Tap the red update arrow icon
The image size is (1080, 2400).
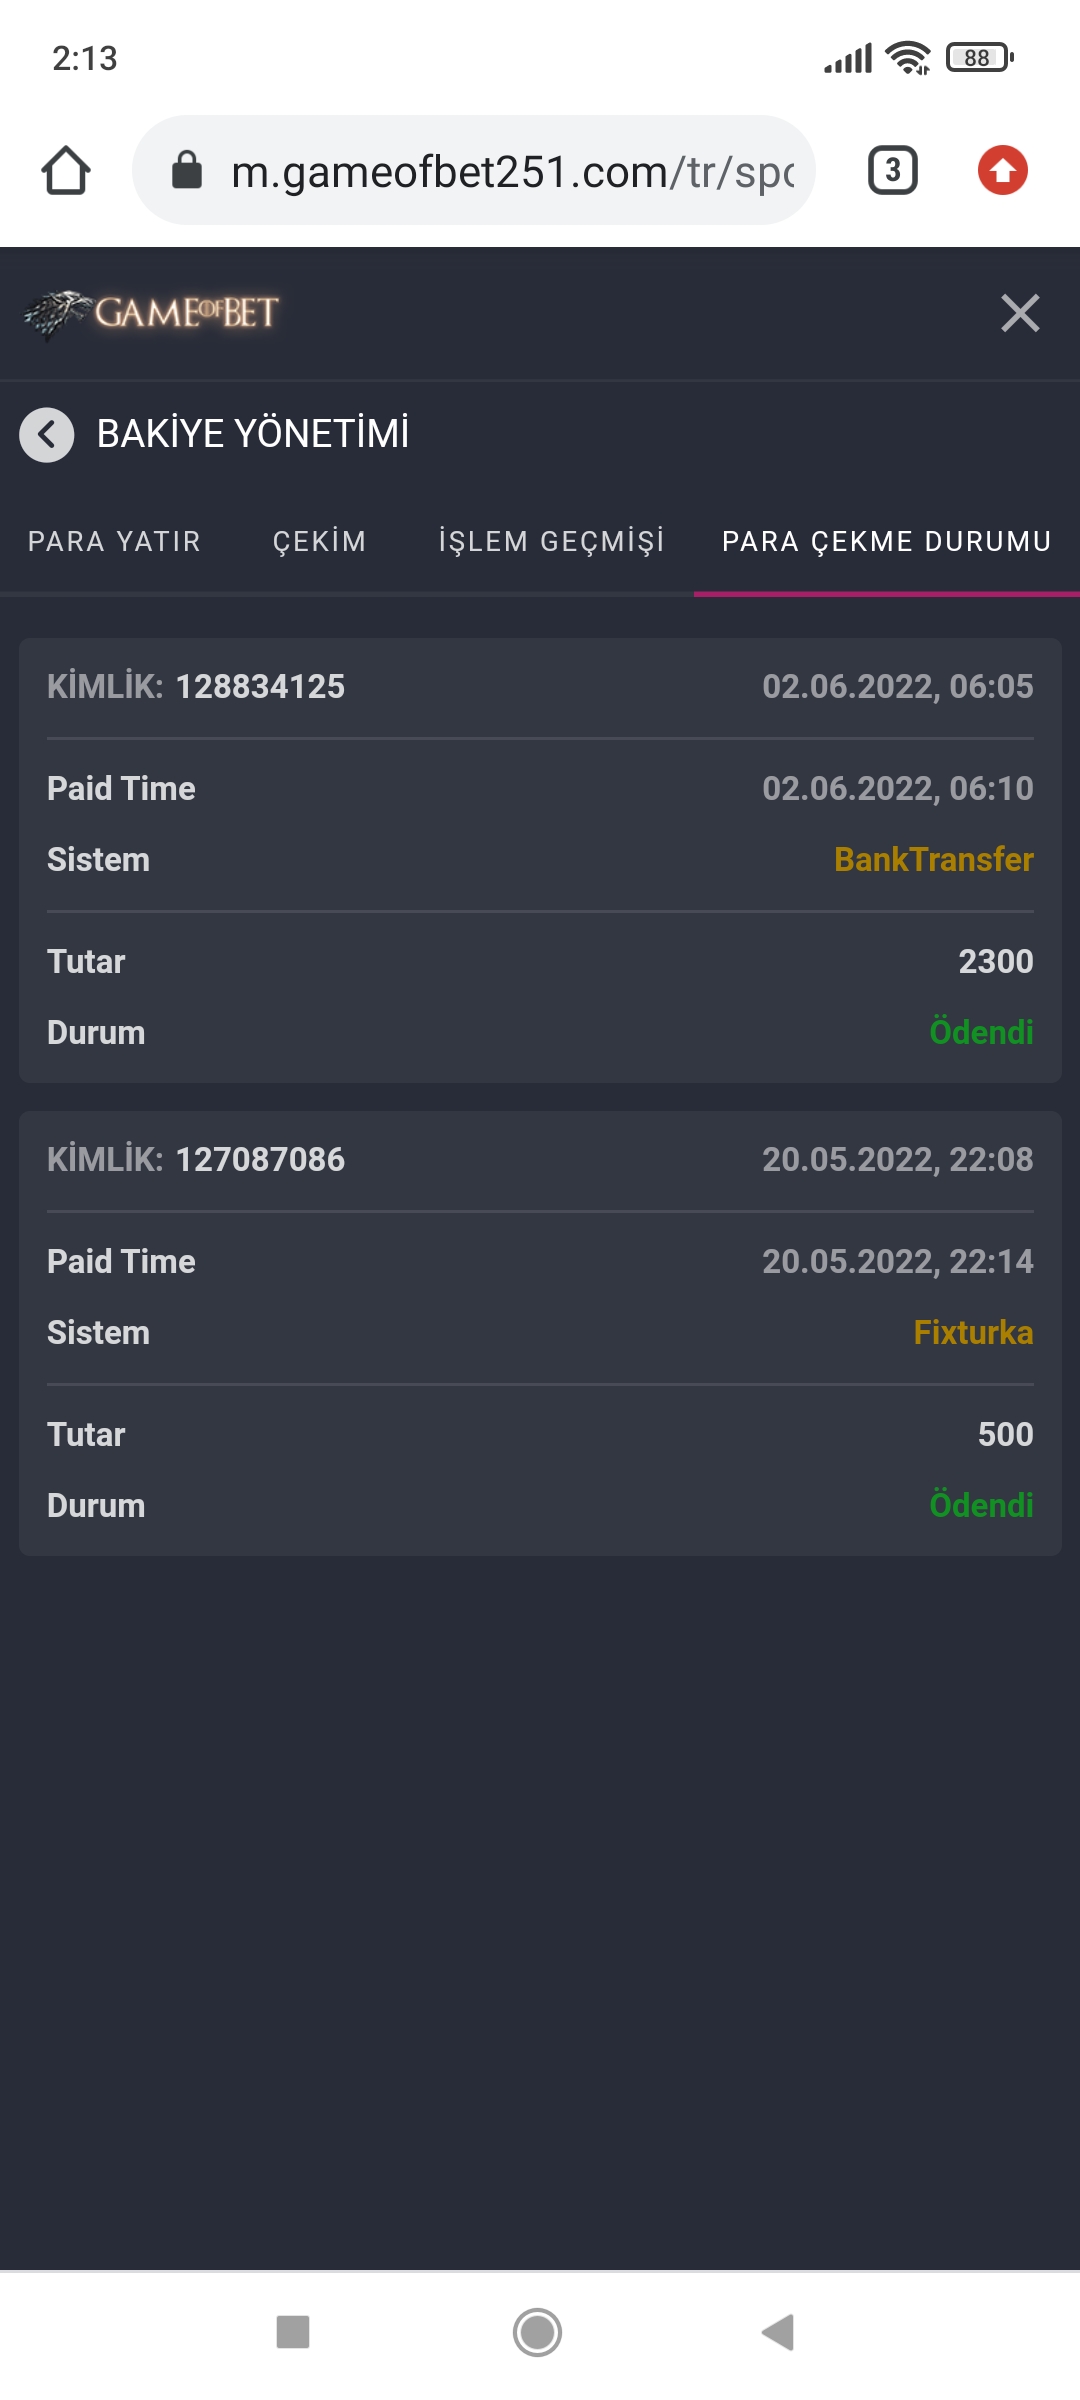click(x=1002, y=170)
